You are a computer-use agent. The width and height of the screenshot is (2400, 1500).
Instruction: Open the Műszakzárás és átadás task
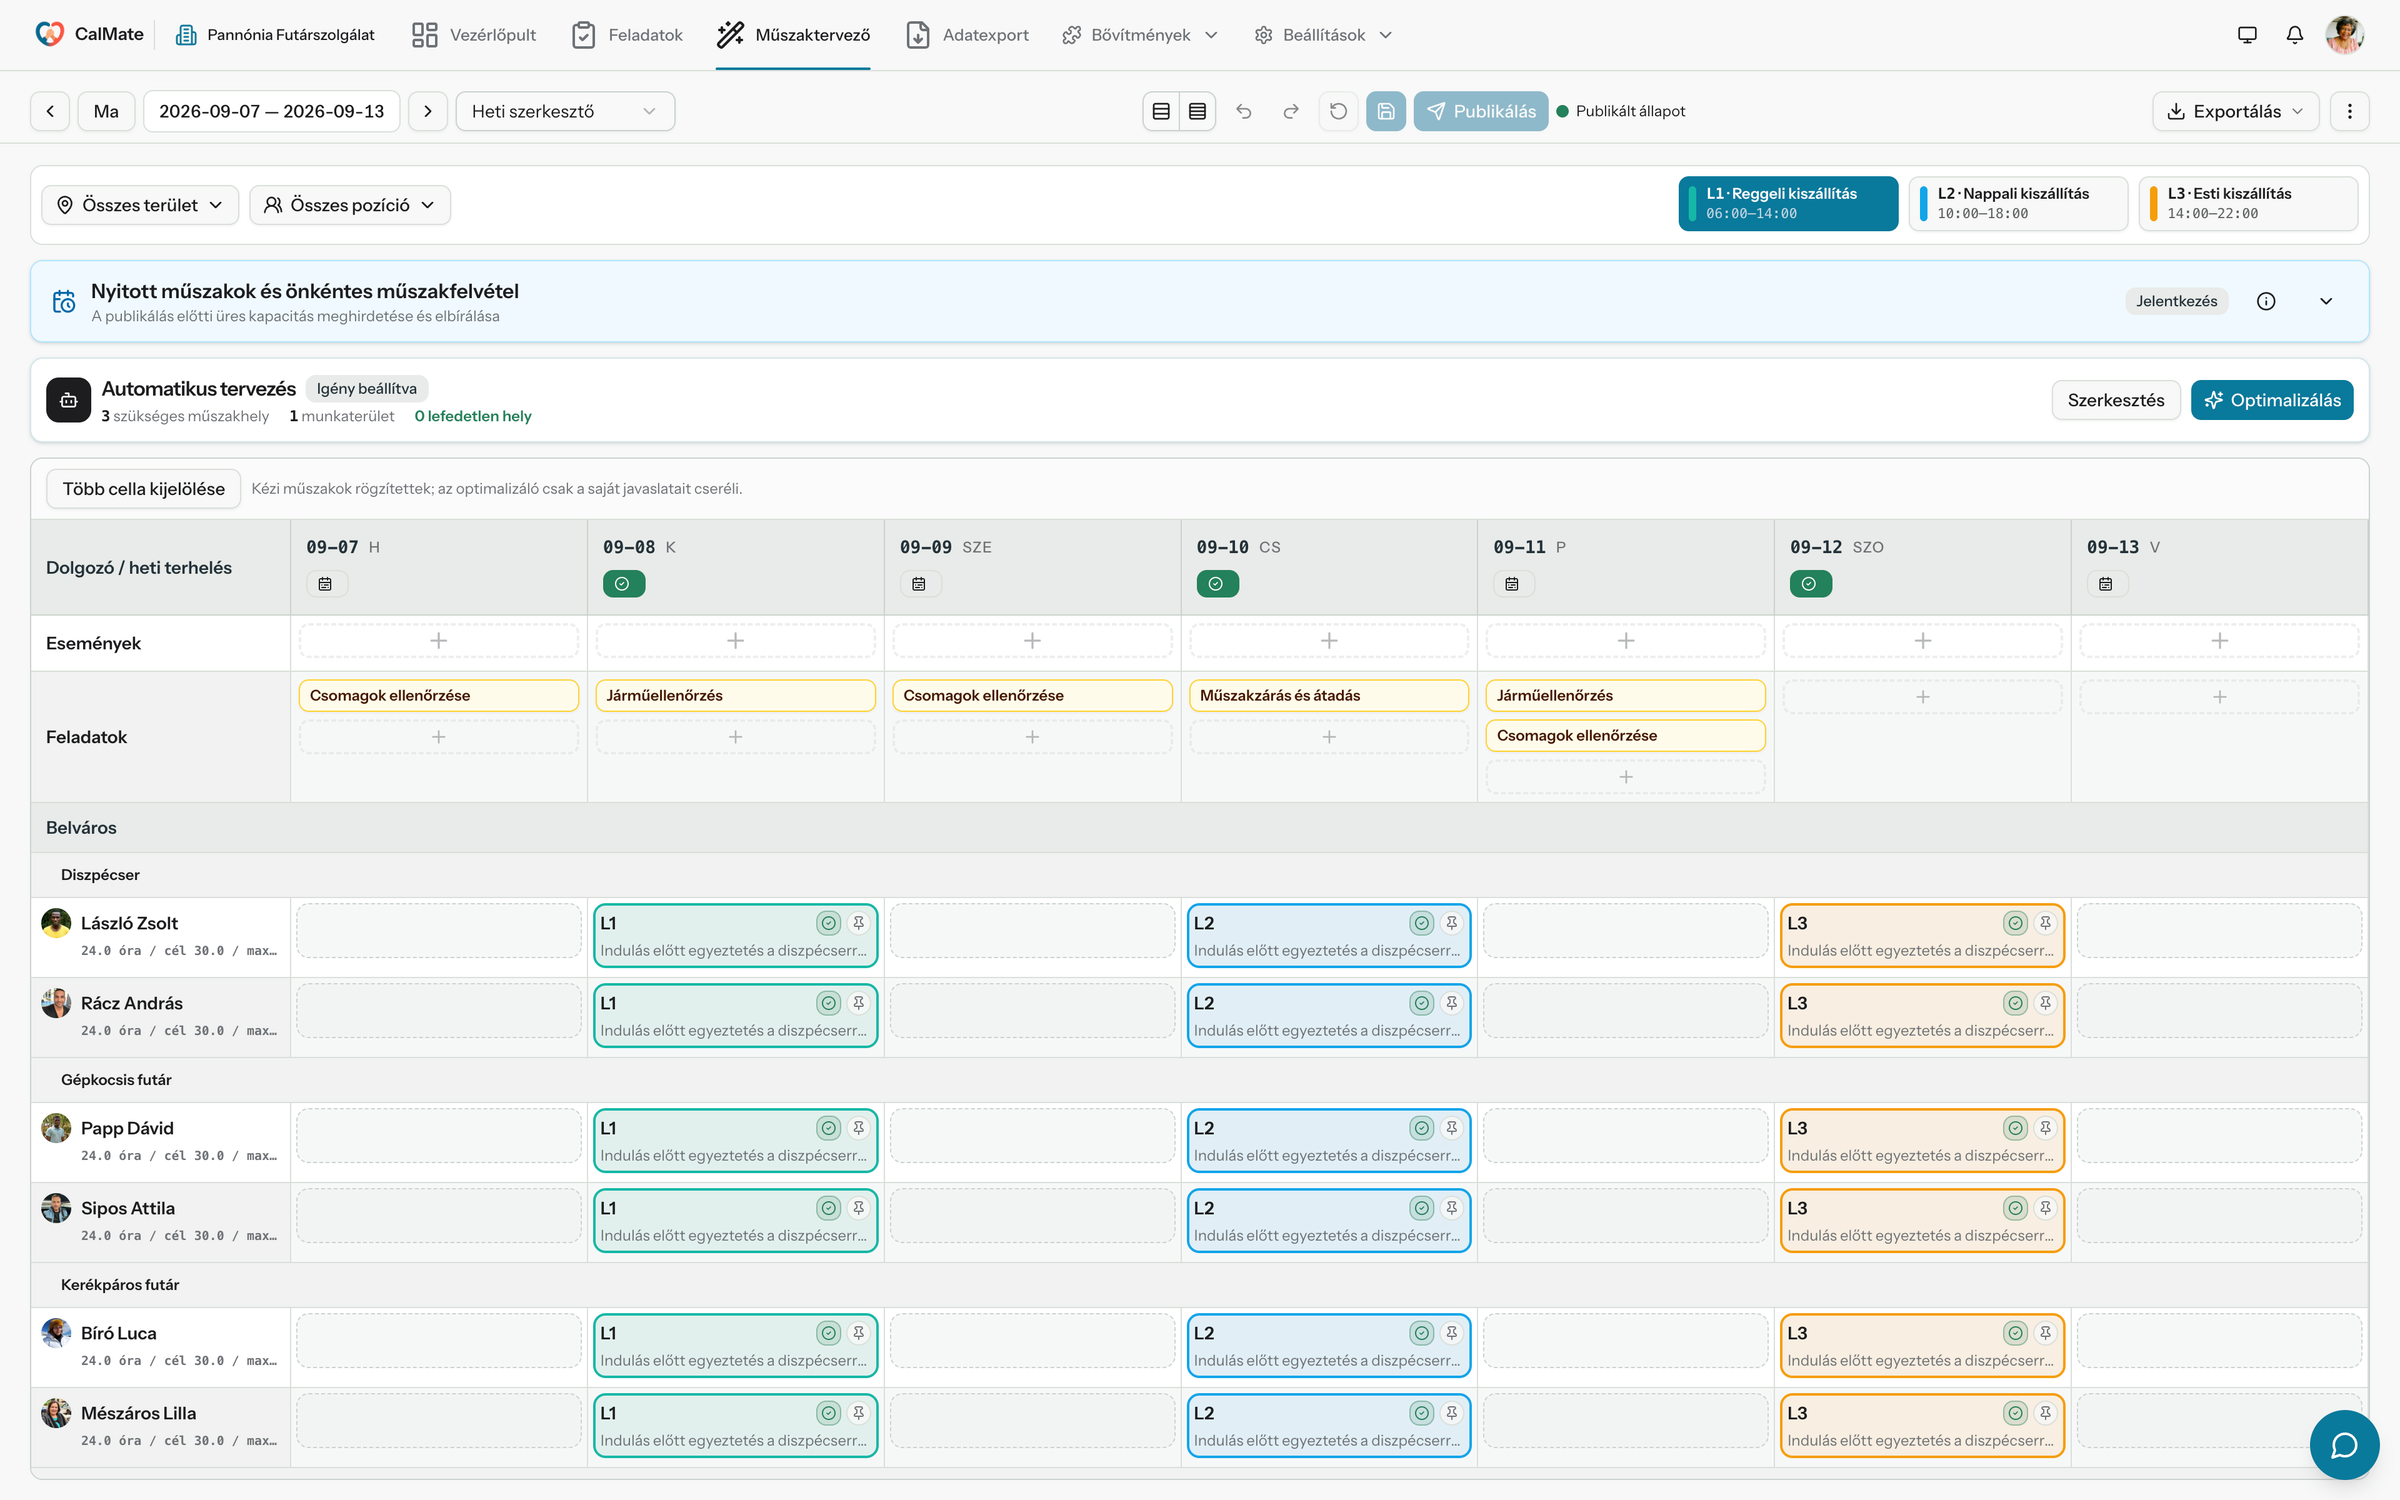coord(1329,696)
